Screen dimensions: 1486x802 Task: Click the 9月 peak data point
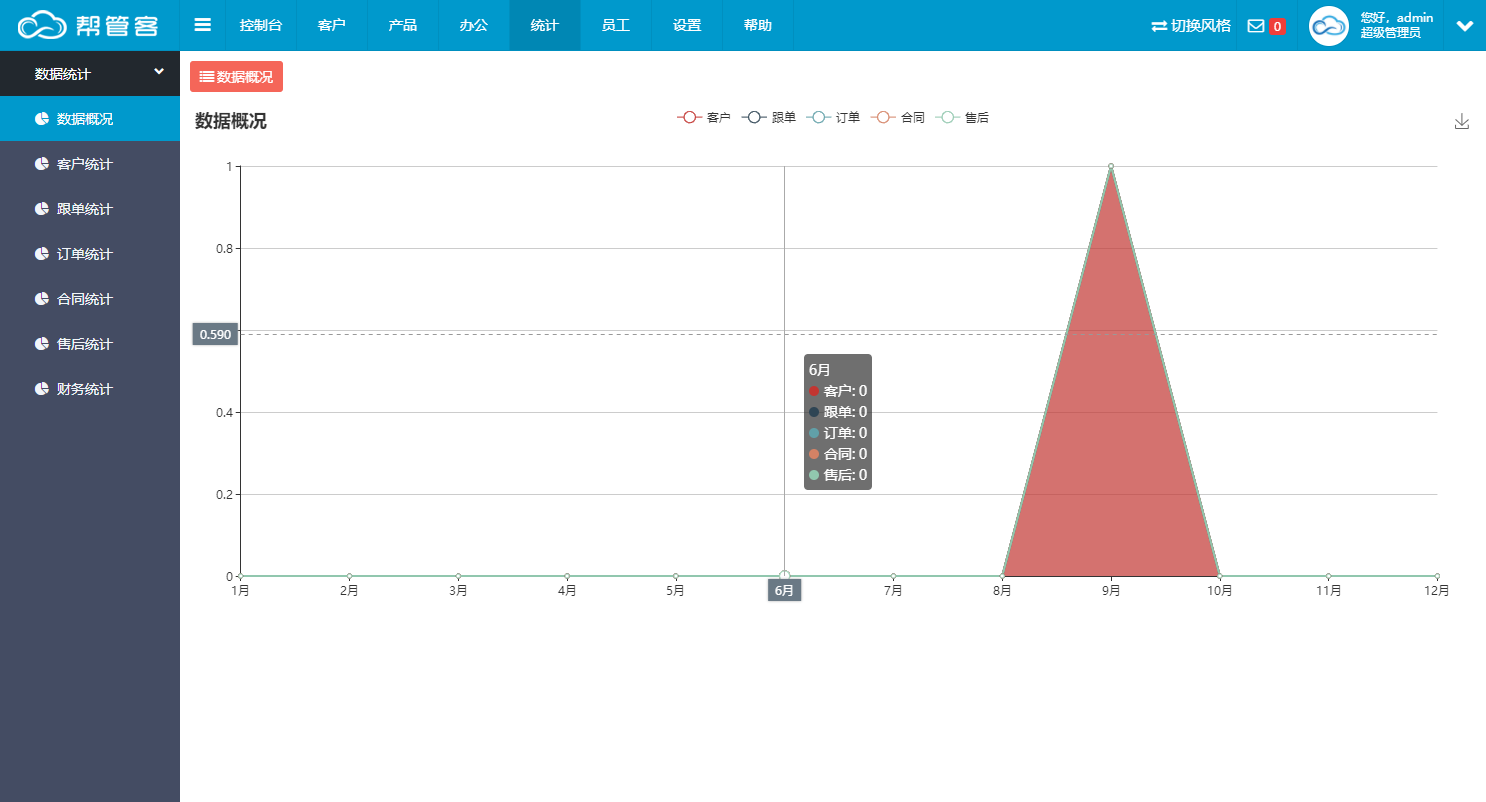1111,166
